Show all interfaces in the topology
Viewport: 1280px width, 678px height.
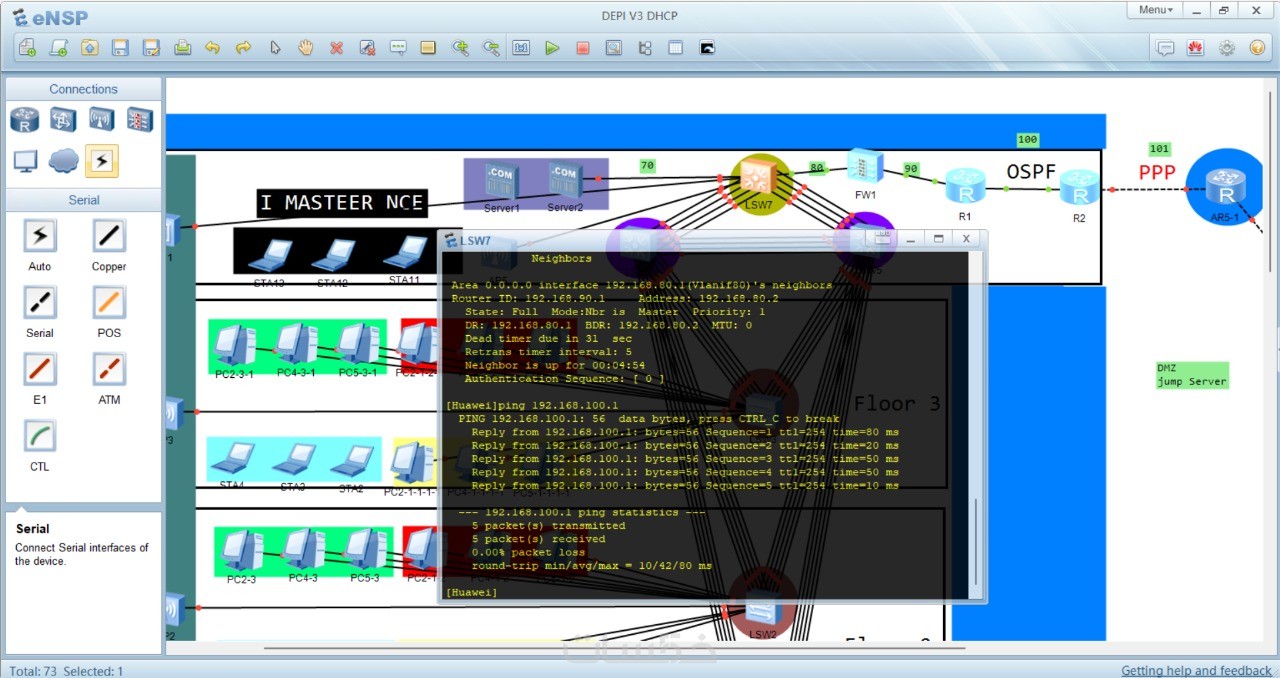645,47
